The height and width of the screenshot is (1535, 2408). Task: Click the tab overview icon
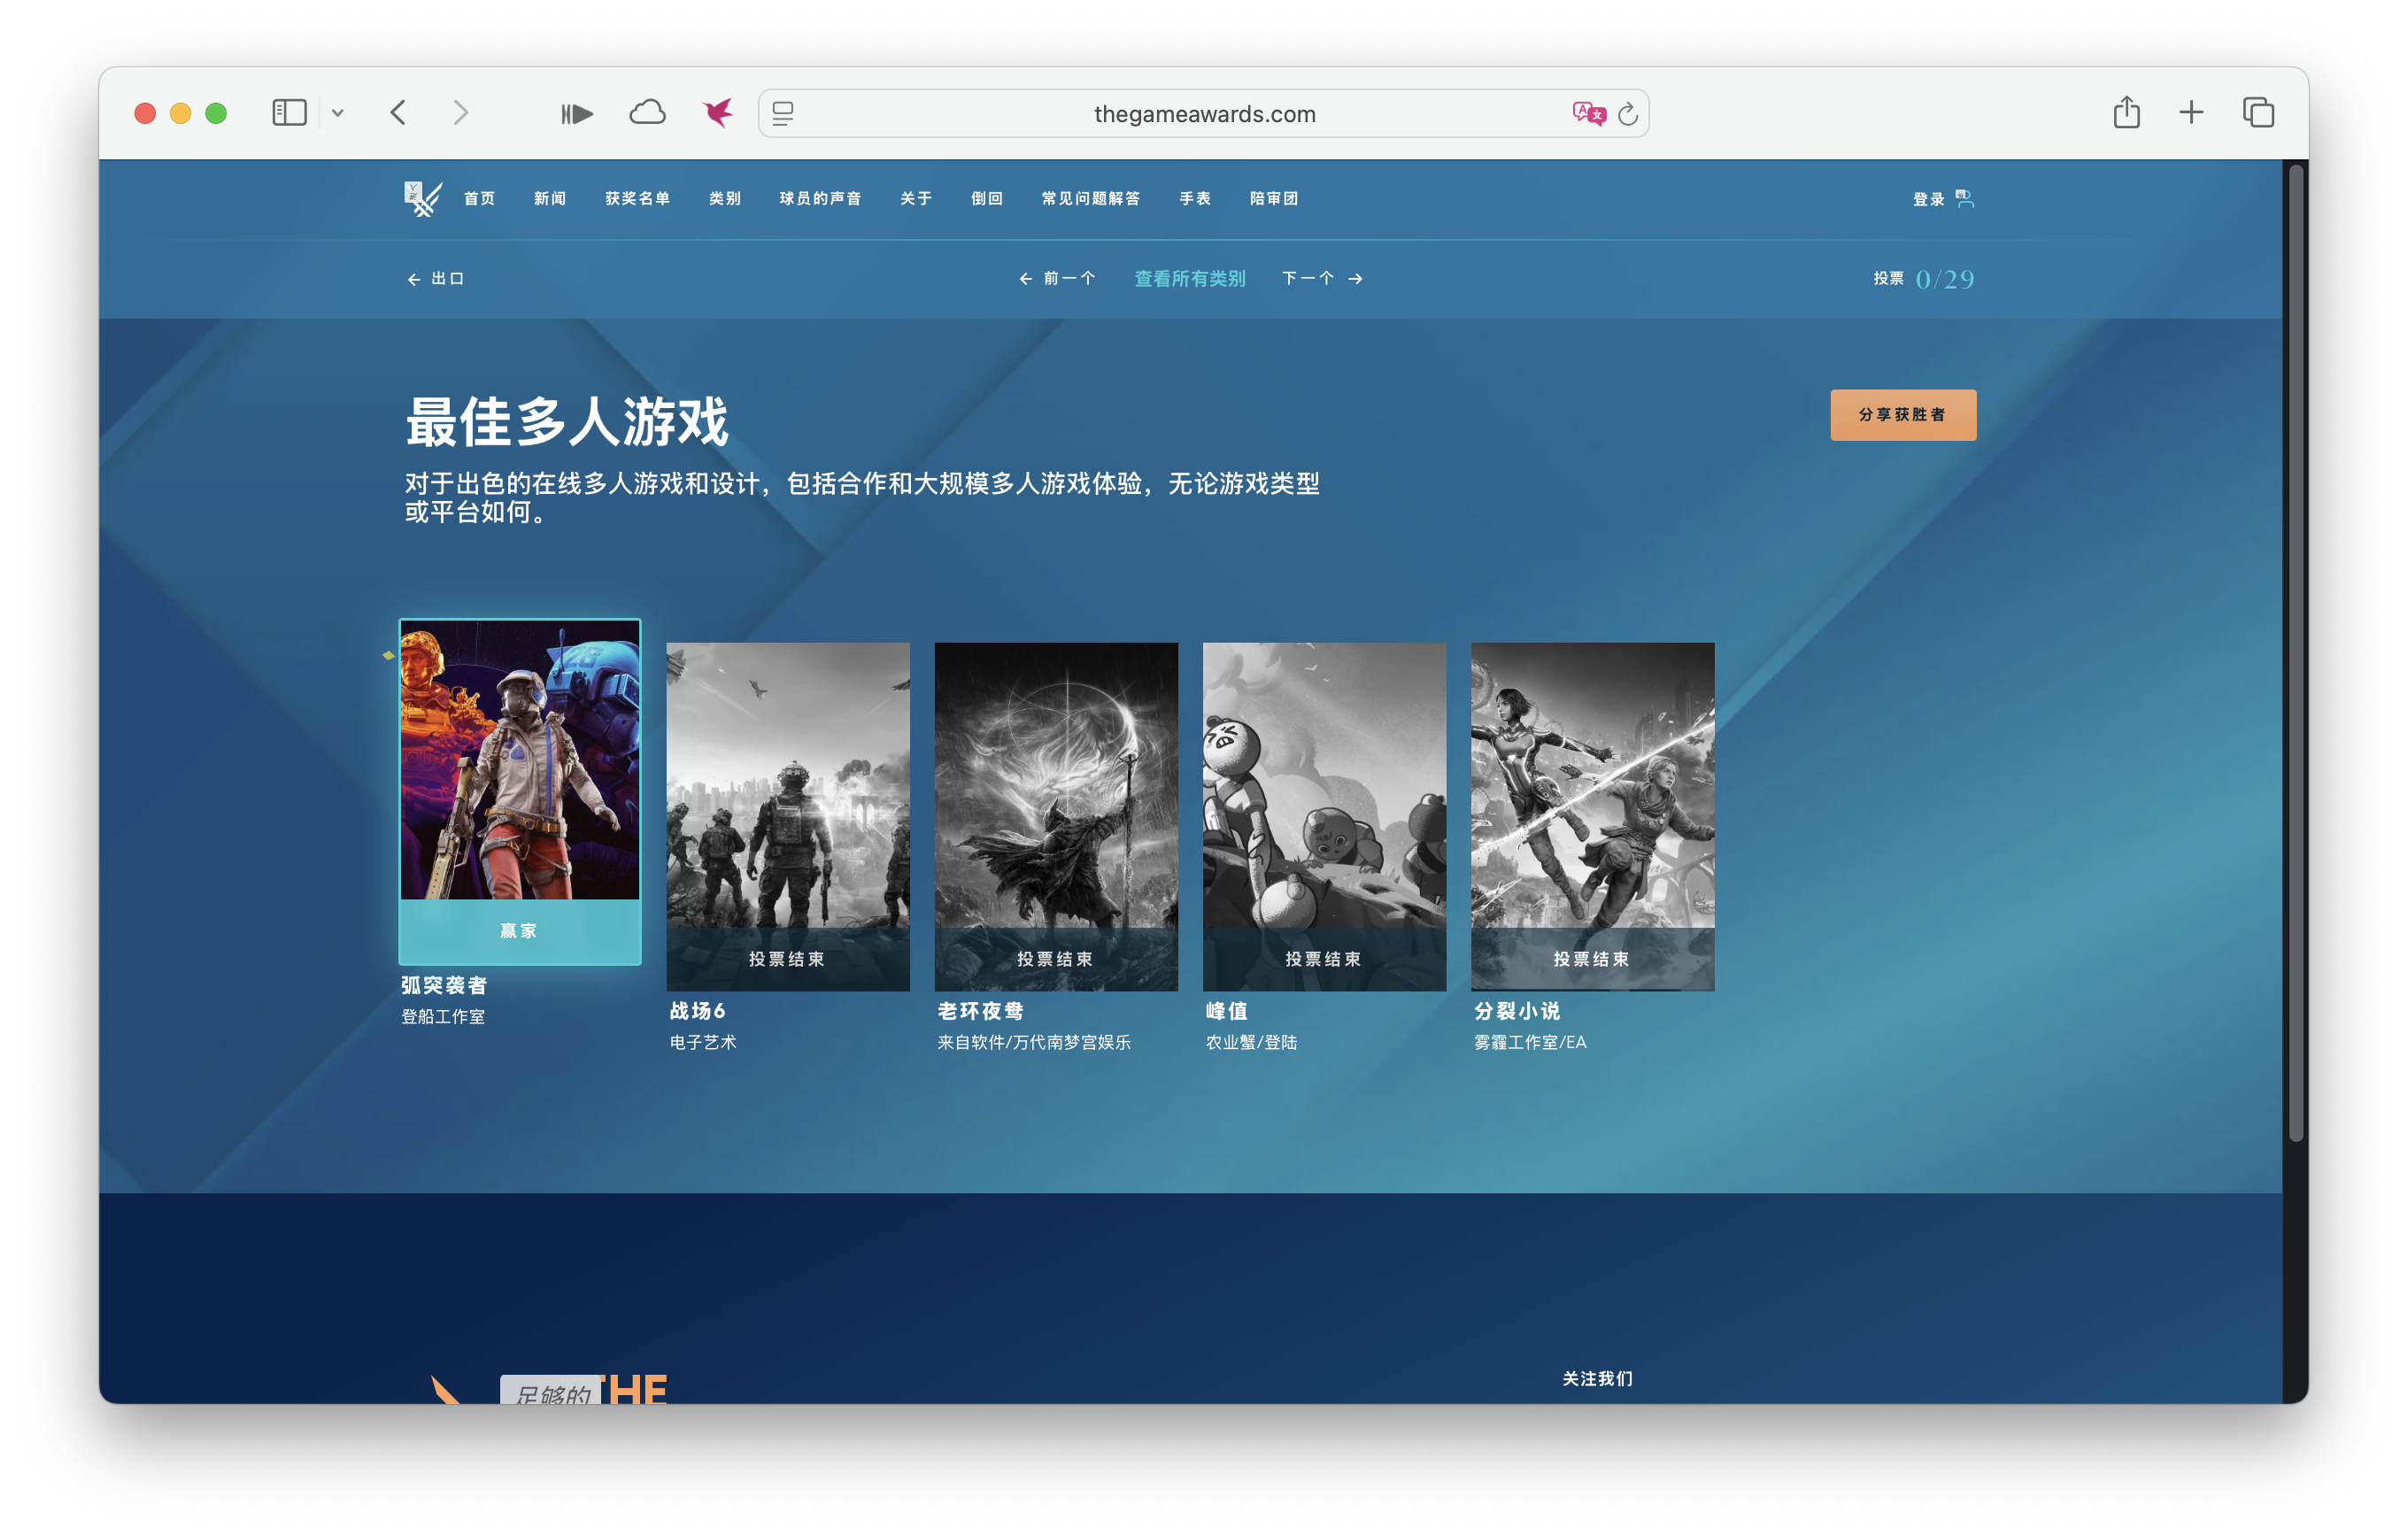pyautogui.click(x=2258, y=112)
